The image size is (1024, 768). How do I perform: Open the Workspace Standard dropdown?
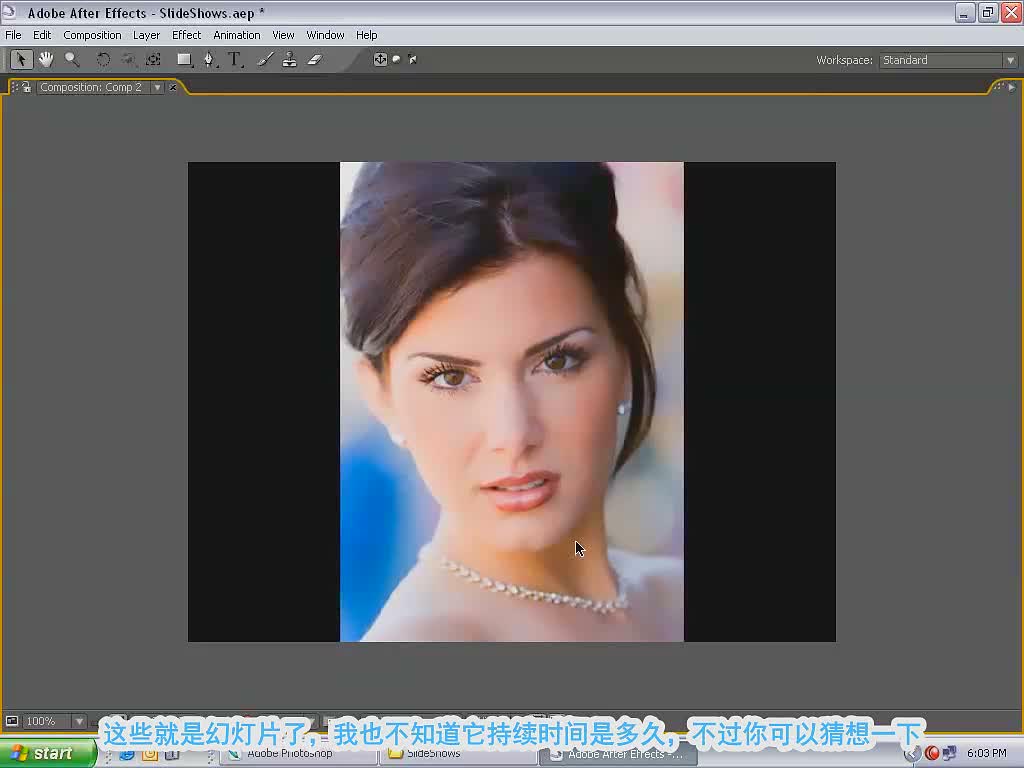coord(948,60)
